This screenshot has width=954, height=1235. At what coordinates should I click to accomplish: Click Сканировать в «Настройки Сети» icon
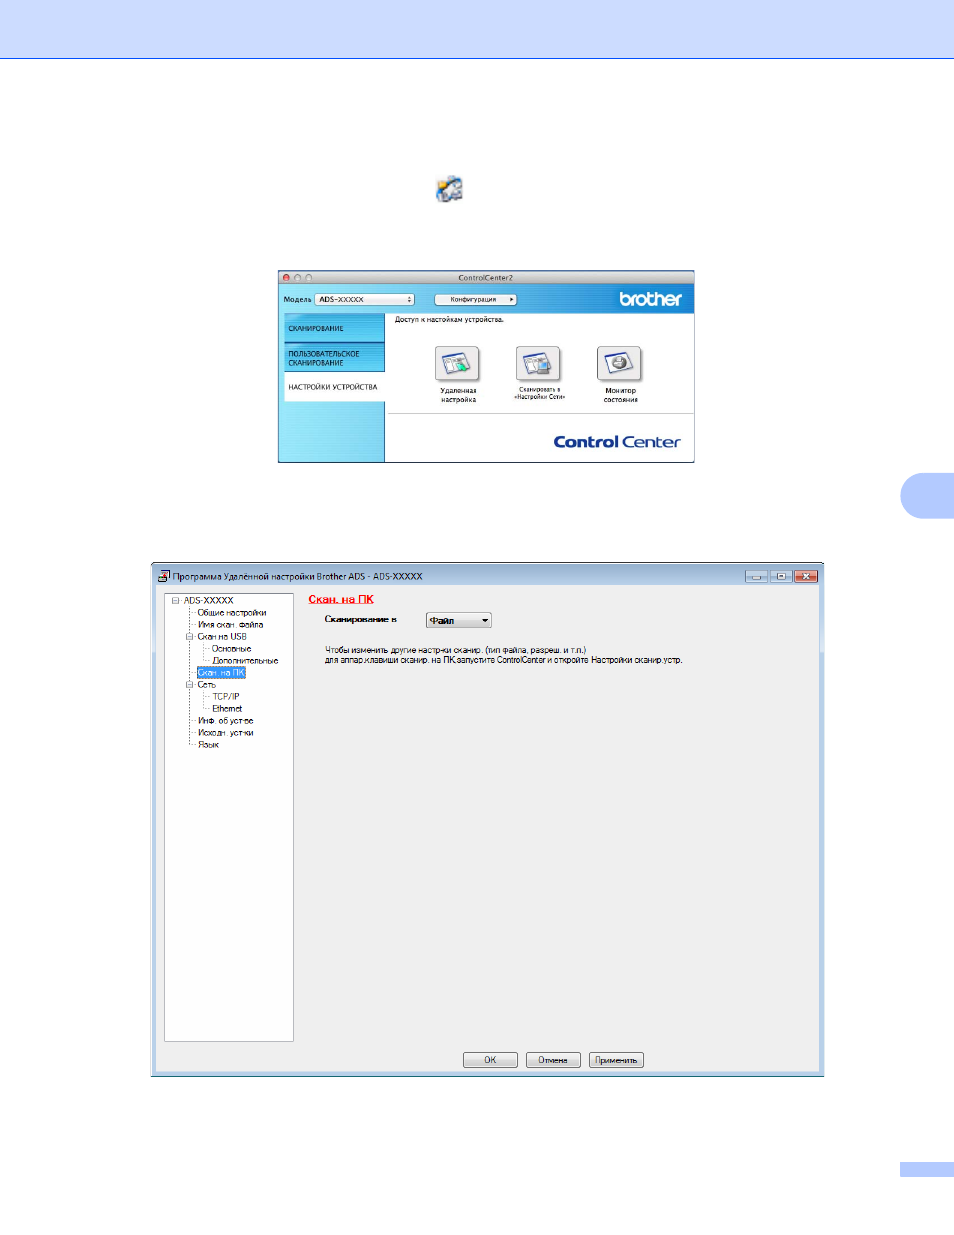(x=538, y=363)
